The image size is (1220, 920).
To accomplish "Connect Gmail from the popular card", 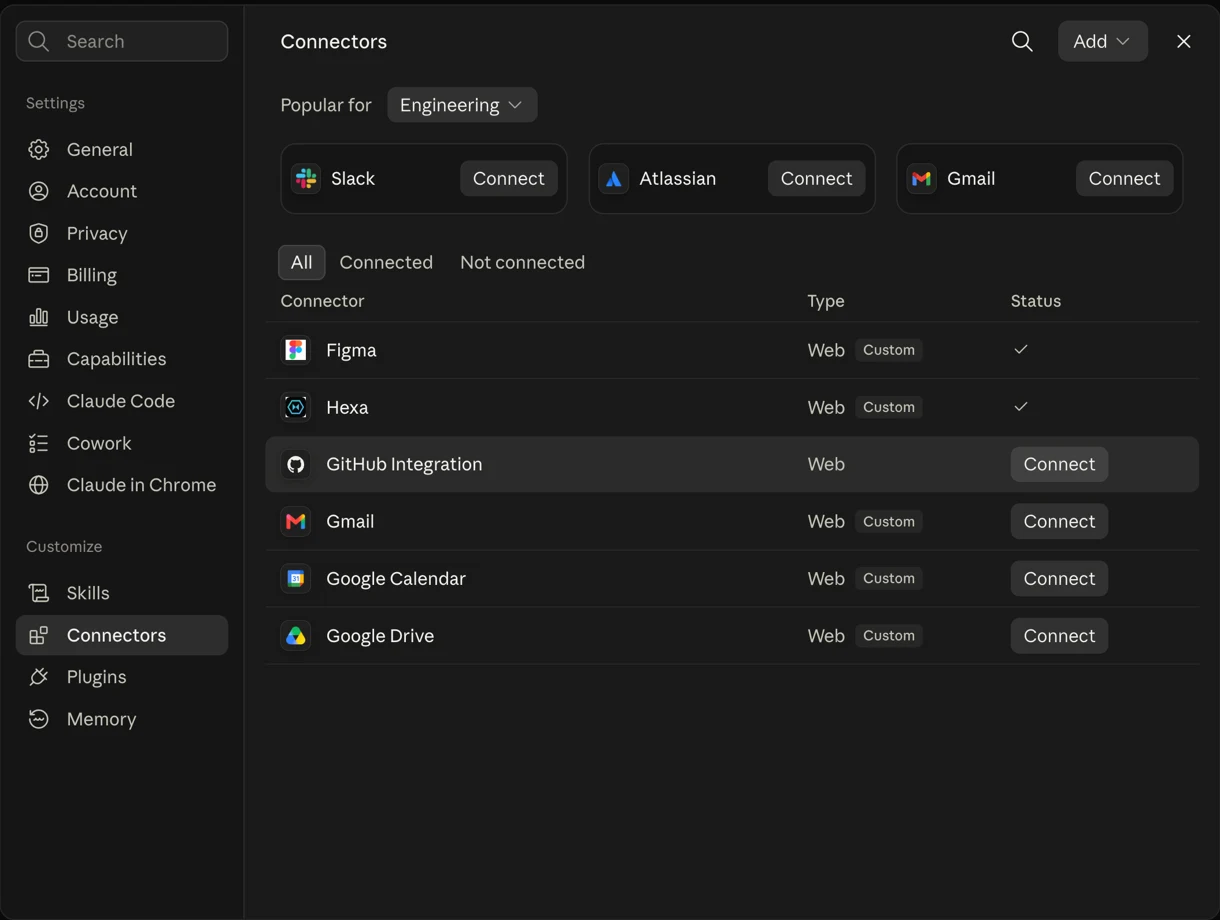I will tap(1125, 178).
